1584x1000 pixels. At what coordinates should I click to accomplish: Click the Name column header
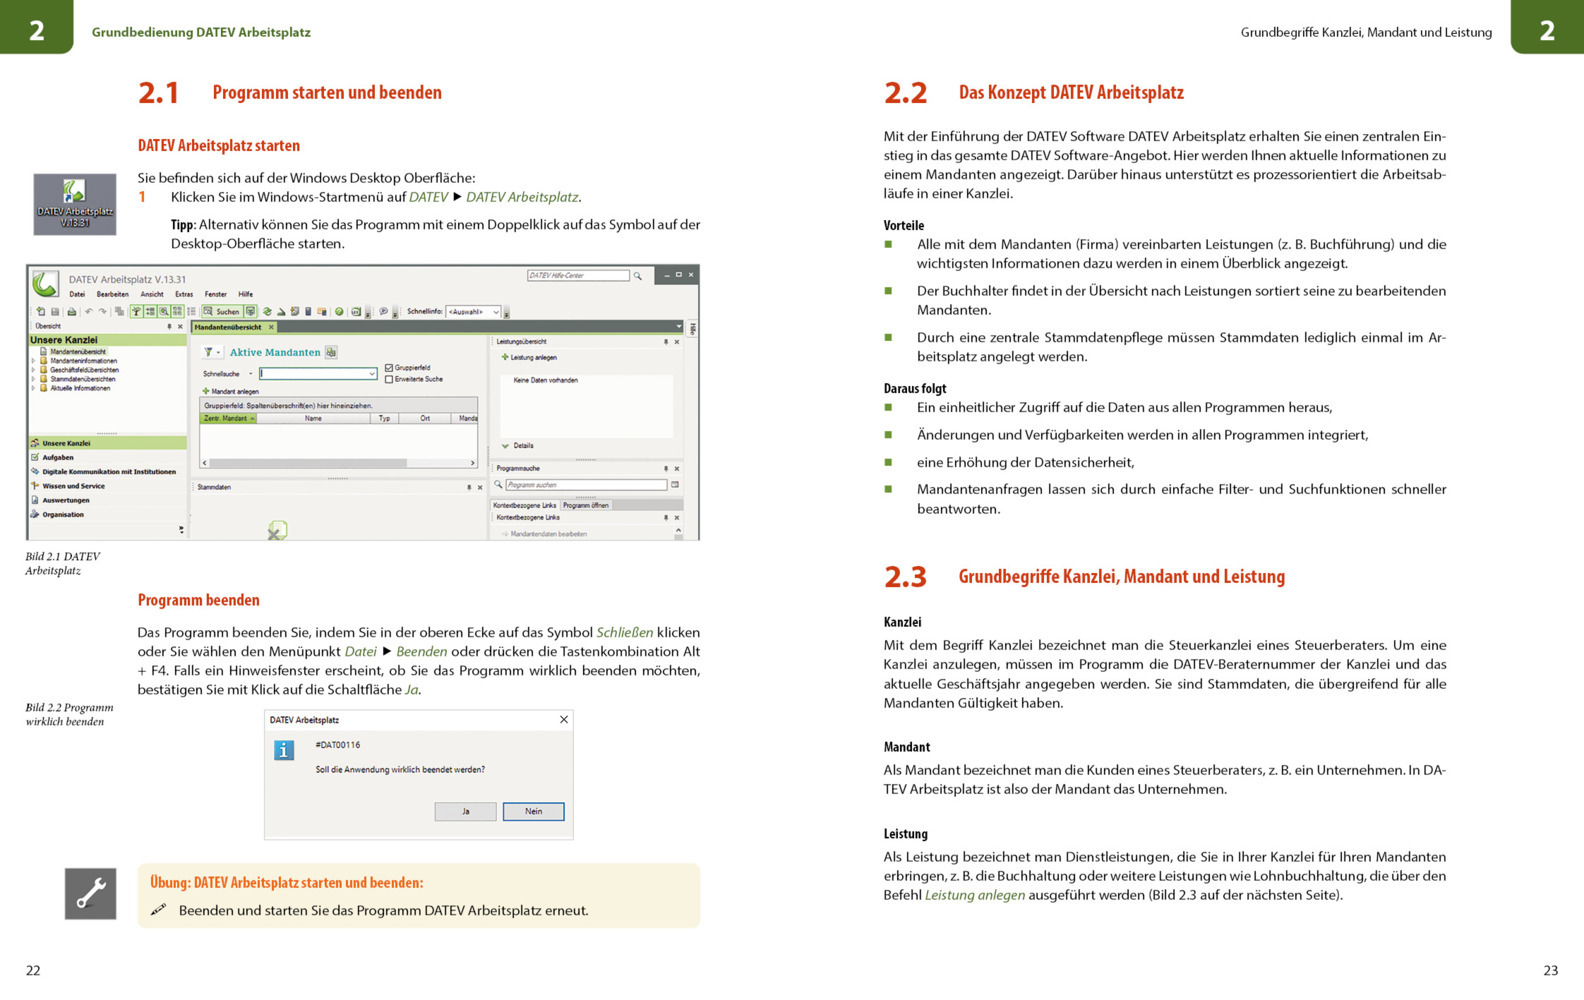(x=313, y=418)
